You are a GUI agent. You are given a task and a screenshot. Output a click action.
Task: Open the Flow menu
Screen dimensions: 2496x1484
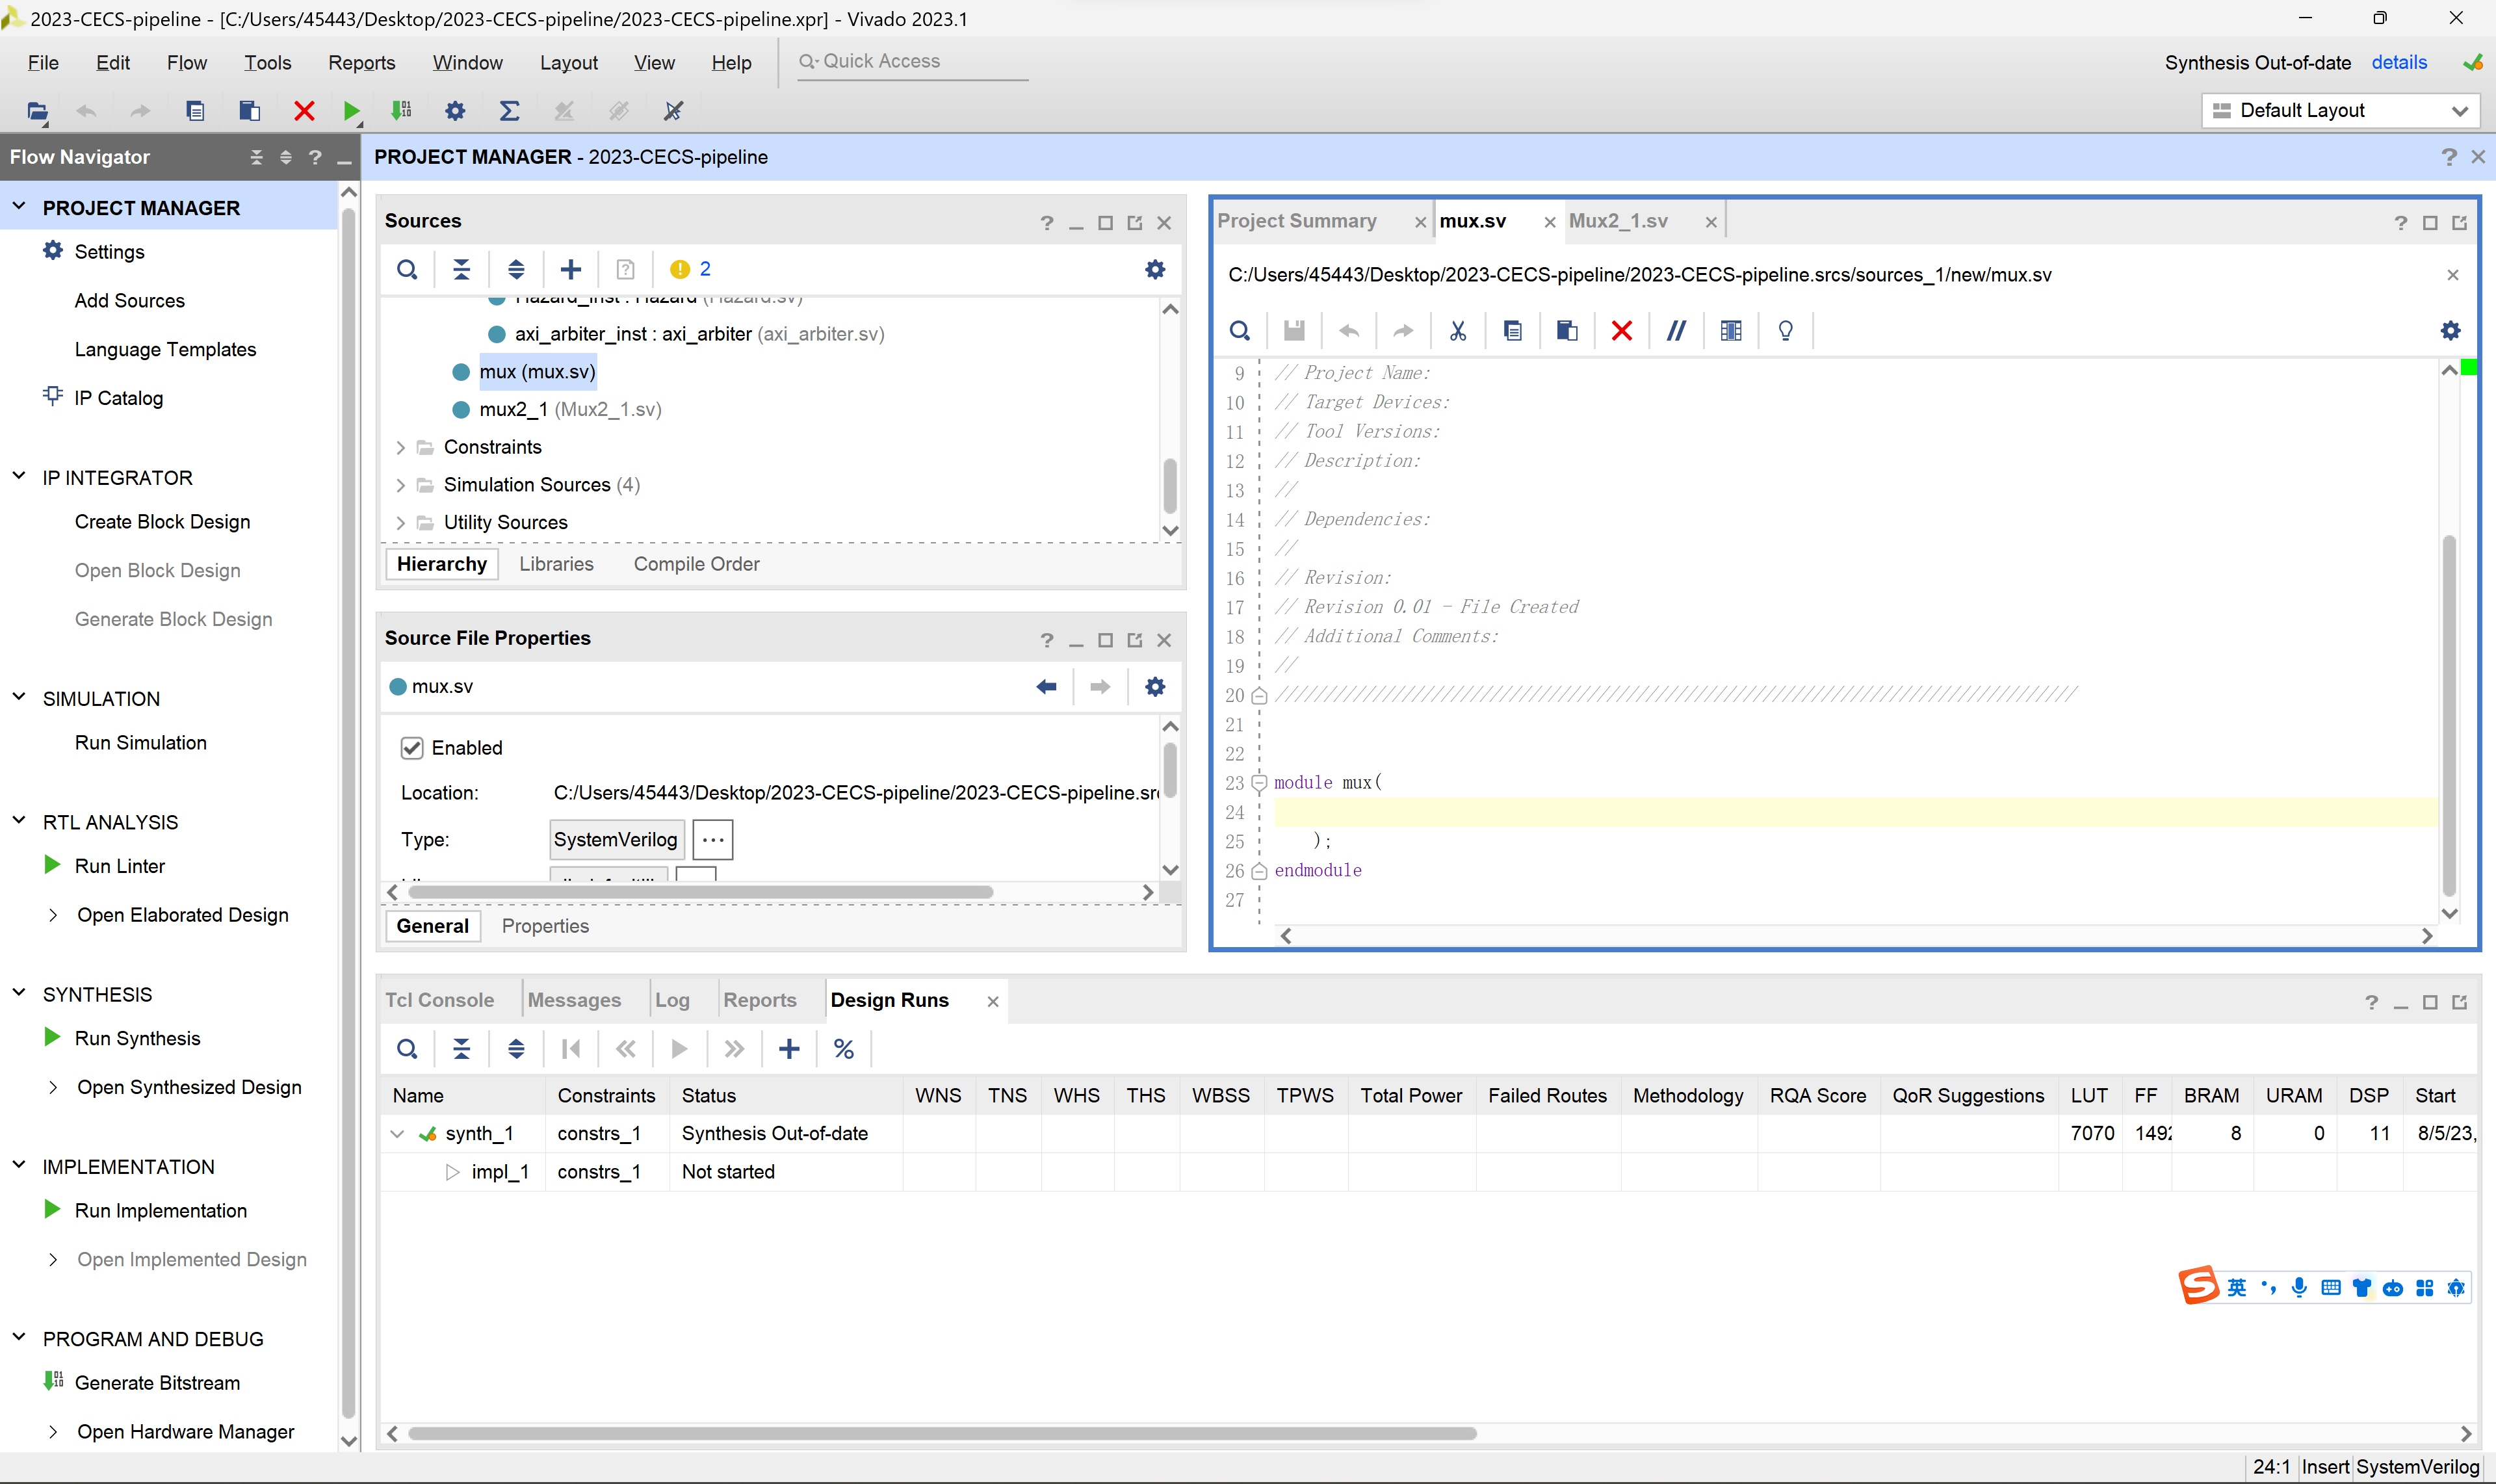click(x=187, y=62)
